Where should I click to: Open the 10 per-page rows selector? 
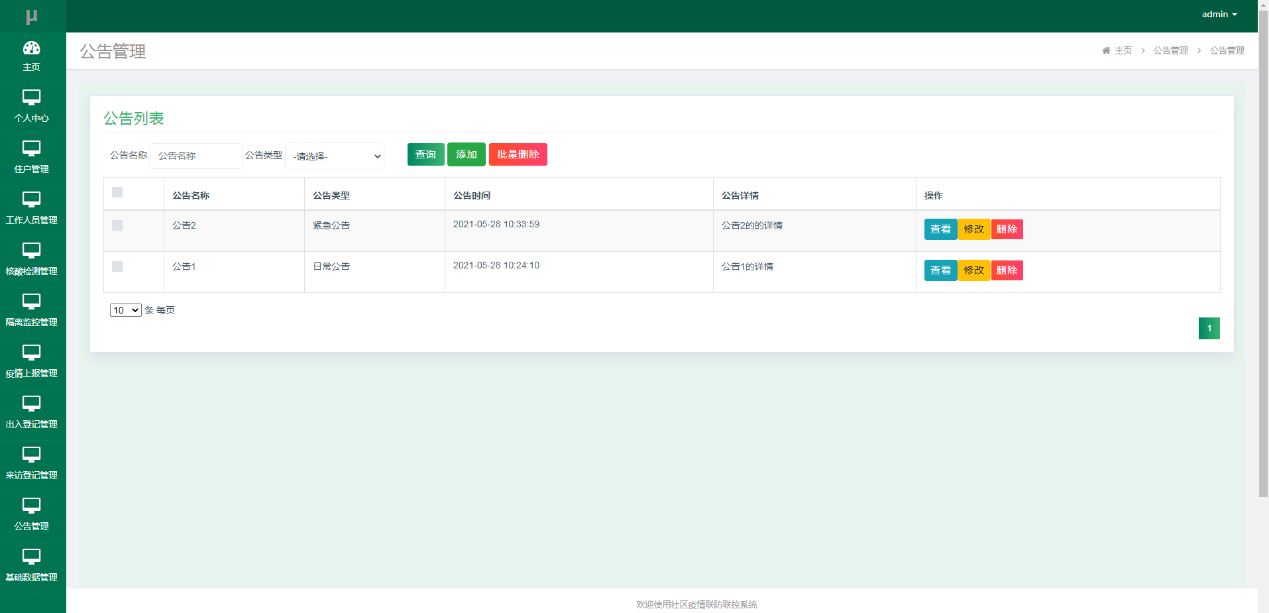(126, 311)
